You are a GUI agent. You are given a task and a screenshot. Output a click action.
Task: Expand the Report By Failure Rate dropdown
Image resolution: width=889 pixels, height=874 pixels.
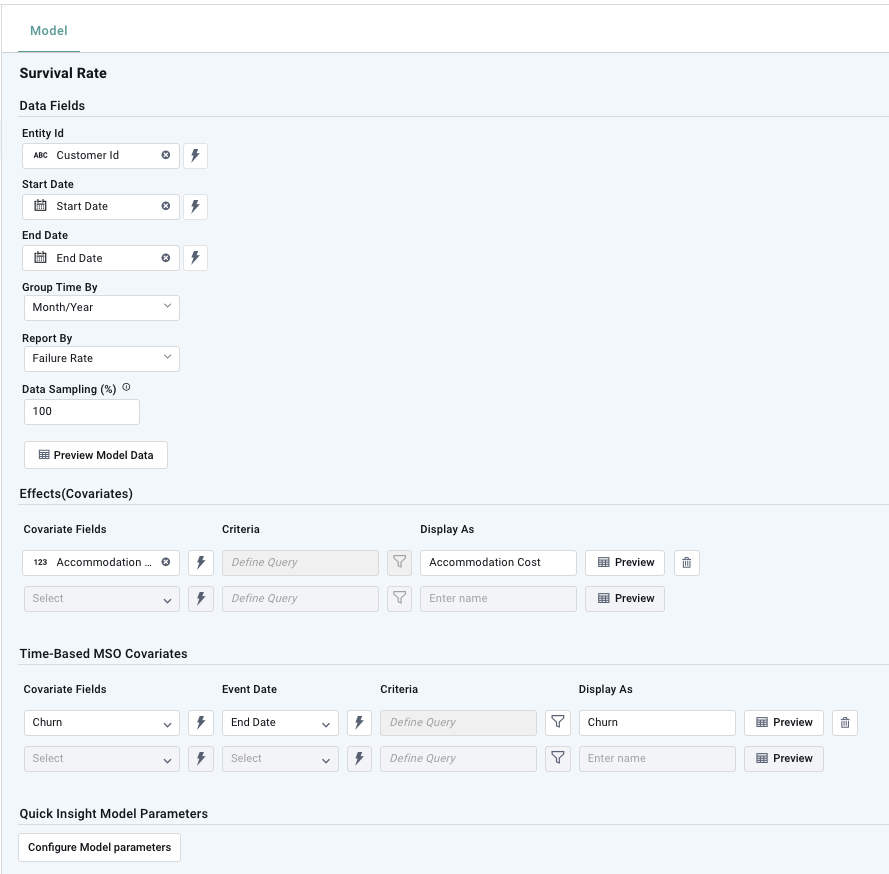(101, 358)
